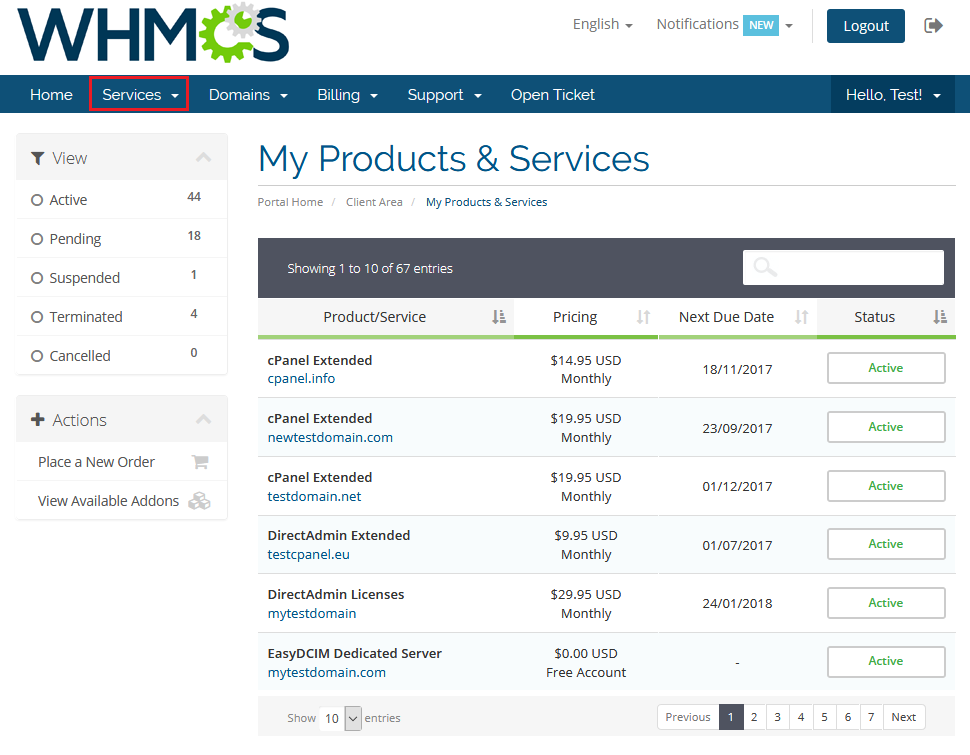Open the testdomain.net link
The height and width of the screenshot is (755, 970).
314,496
